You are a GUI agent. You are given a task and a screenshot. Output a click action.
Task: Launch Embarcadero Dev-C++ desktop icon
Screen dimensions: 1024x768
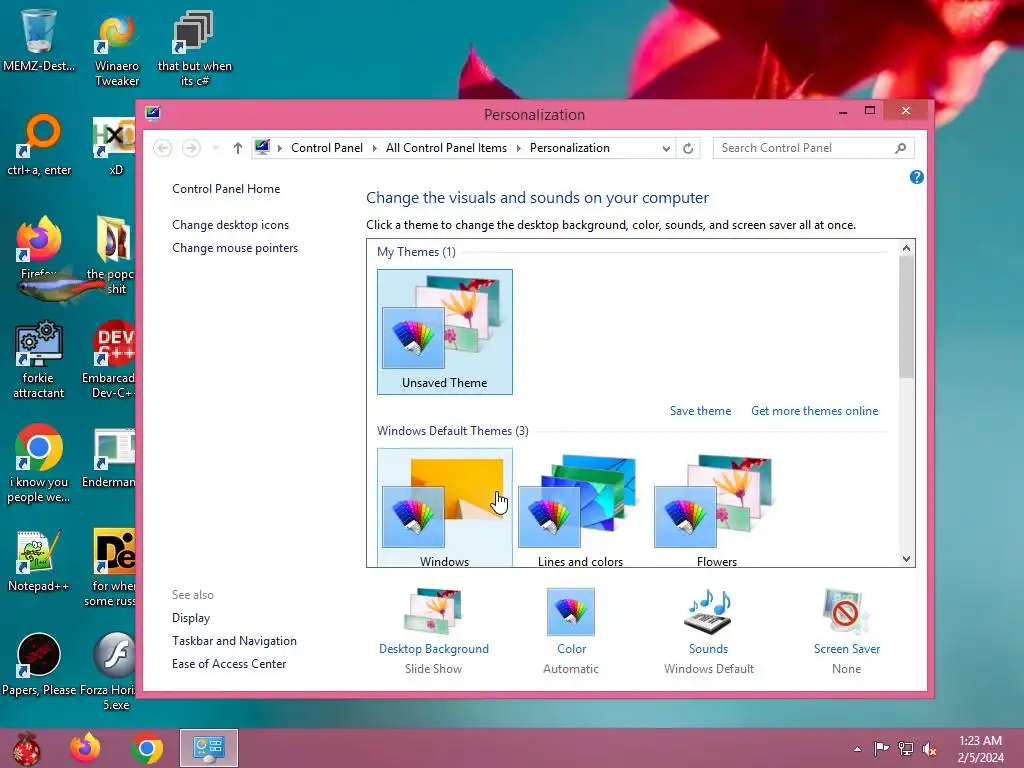coord(110,359)
